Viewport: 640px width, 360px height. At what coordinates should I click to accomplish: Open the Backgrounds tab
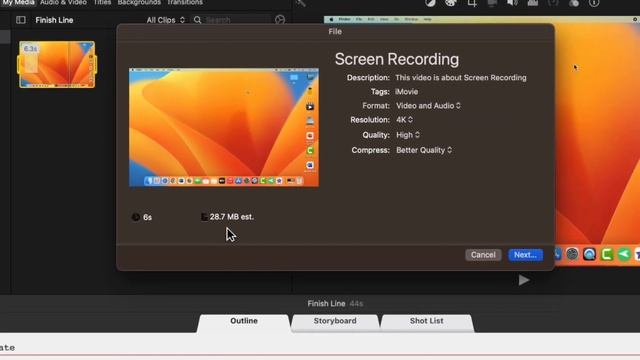click(139, 2)
